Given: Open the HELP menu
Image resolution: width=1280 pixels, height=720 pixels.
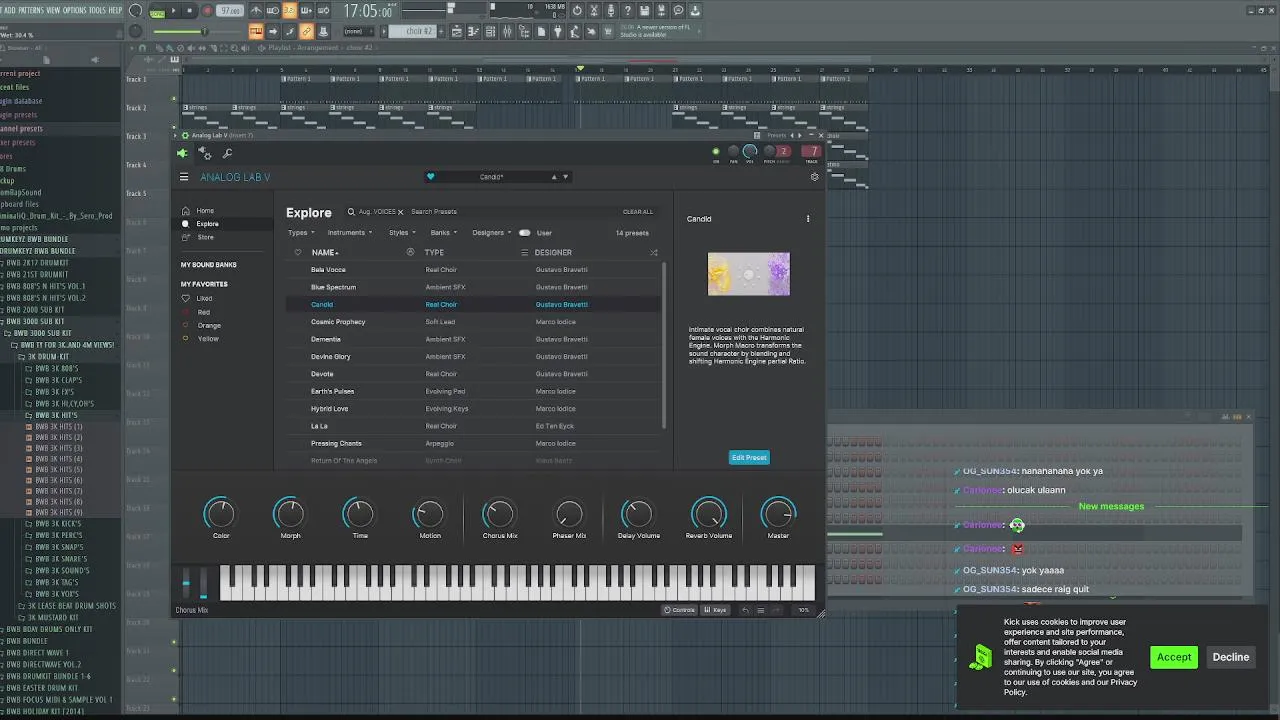Looking at the screenshot, I should 115,10.
